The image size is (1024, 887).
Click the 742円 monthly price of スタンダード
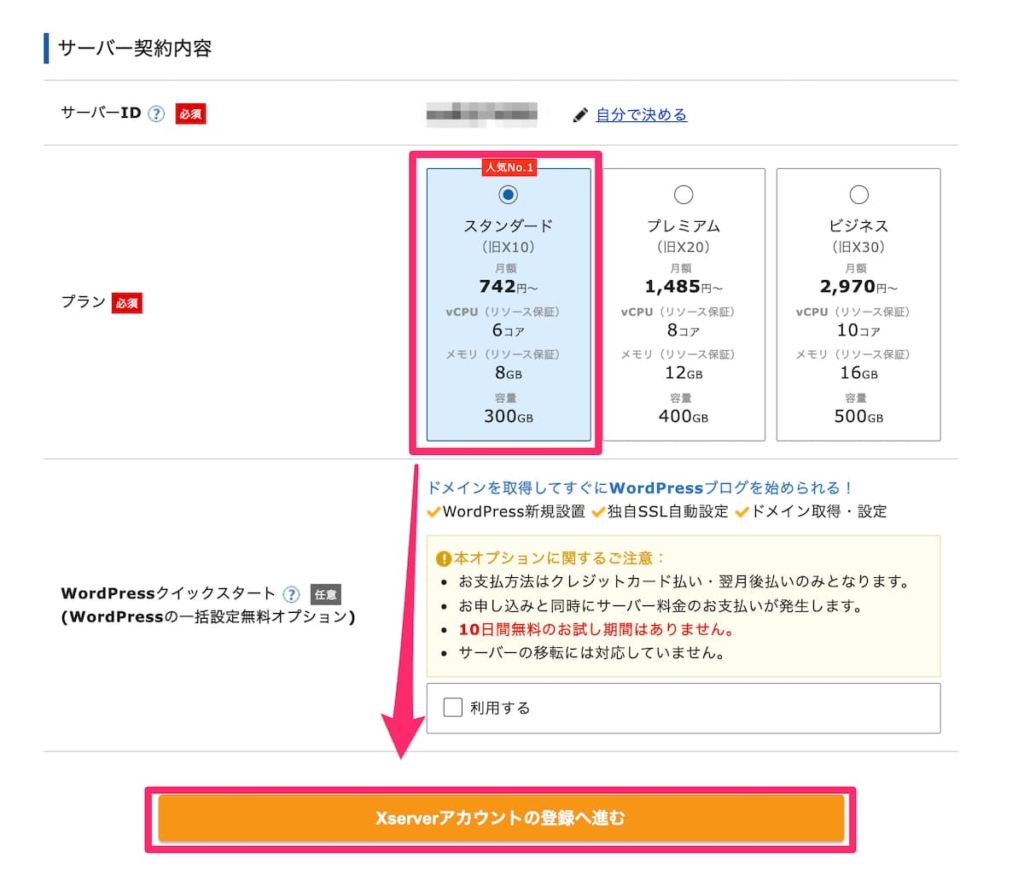tap(508, 286)
